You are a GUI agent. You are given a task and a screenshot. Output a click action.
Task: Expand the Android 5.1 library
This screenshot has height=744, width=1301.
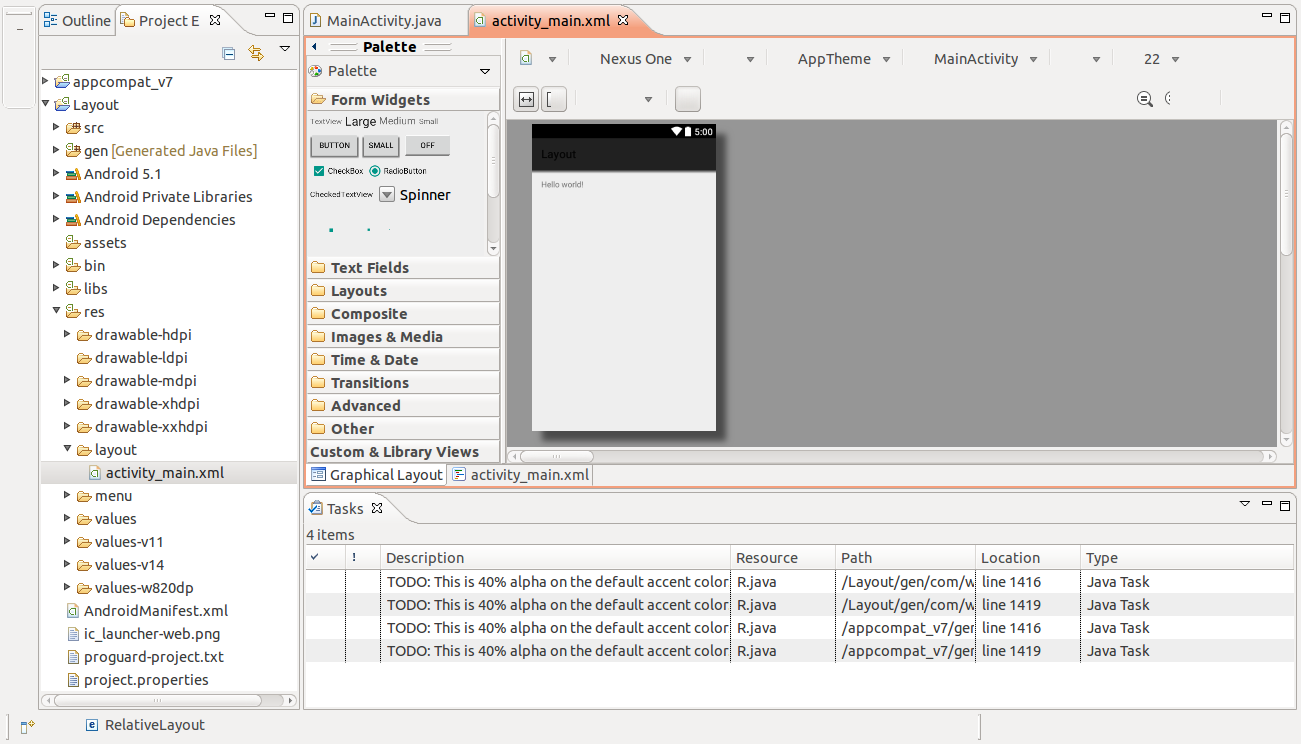(x=57, y=174)
